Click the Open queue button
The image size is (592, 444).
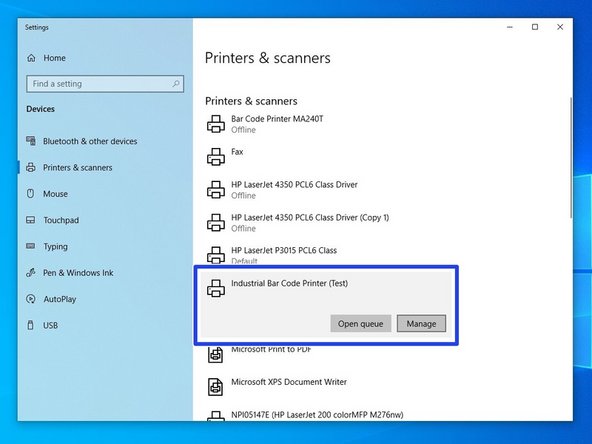click(x=361, y=324)
